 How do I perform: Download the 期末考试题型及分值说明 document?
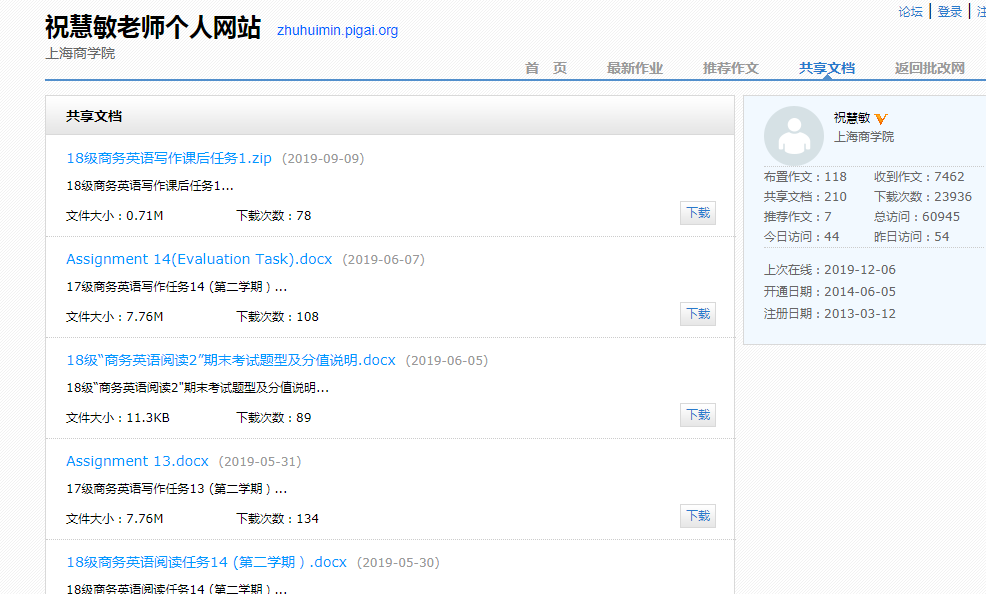[x=698, y=415]
